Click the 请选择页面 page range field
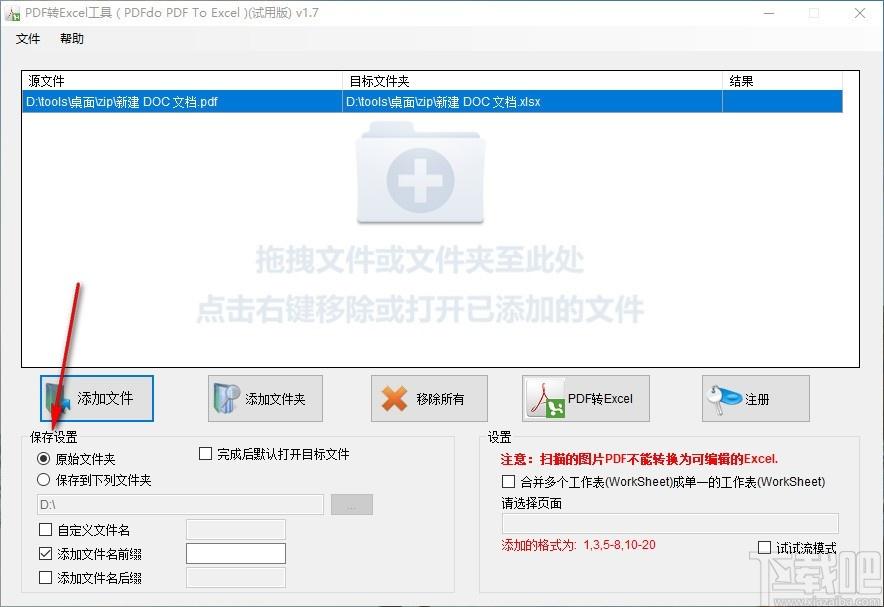Screen dimensions: 884x607 coord(670,524)
